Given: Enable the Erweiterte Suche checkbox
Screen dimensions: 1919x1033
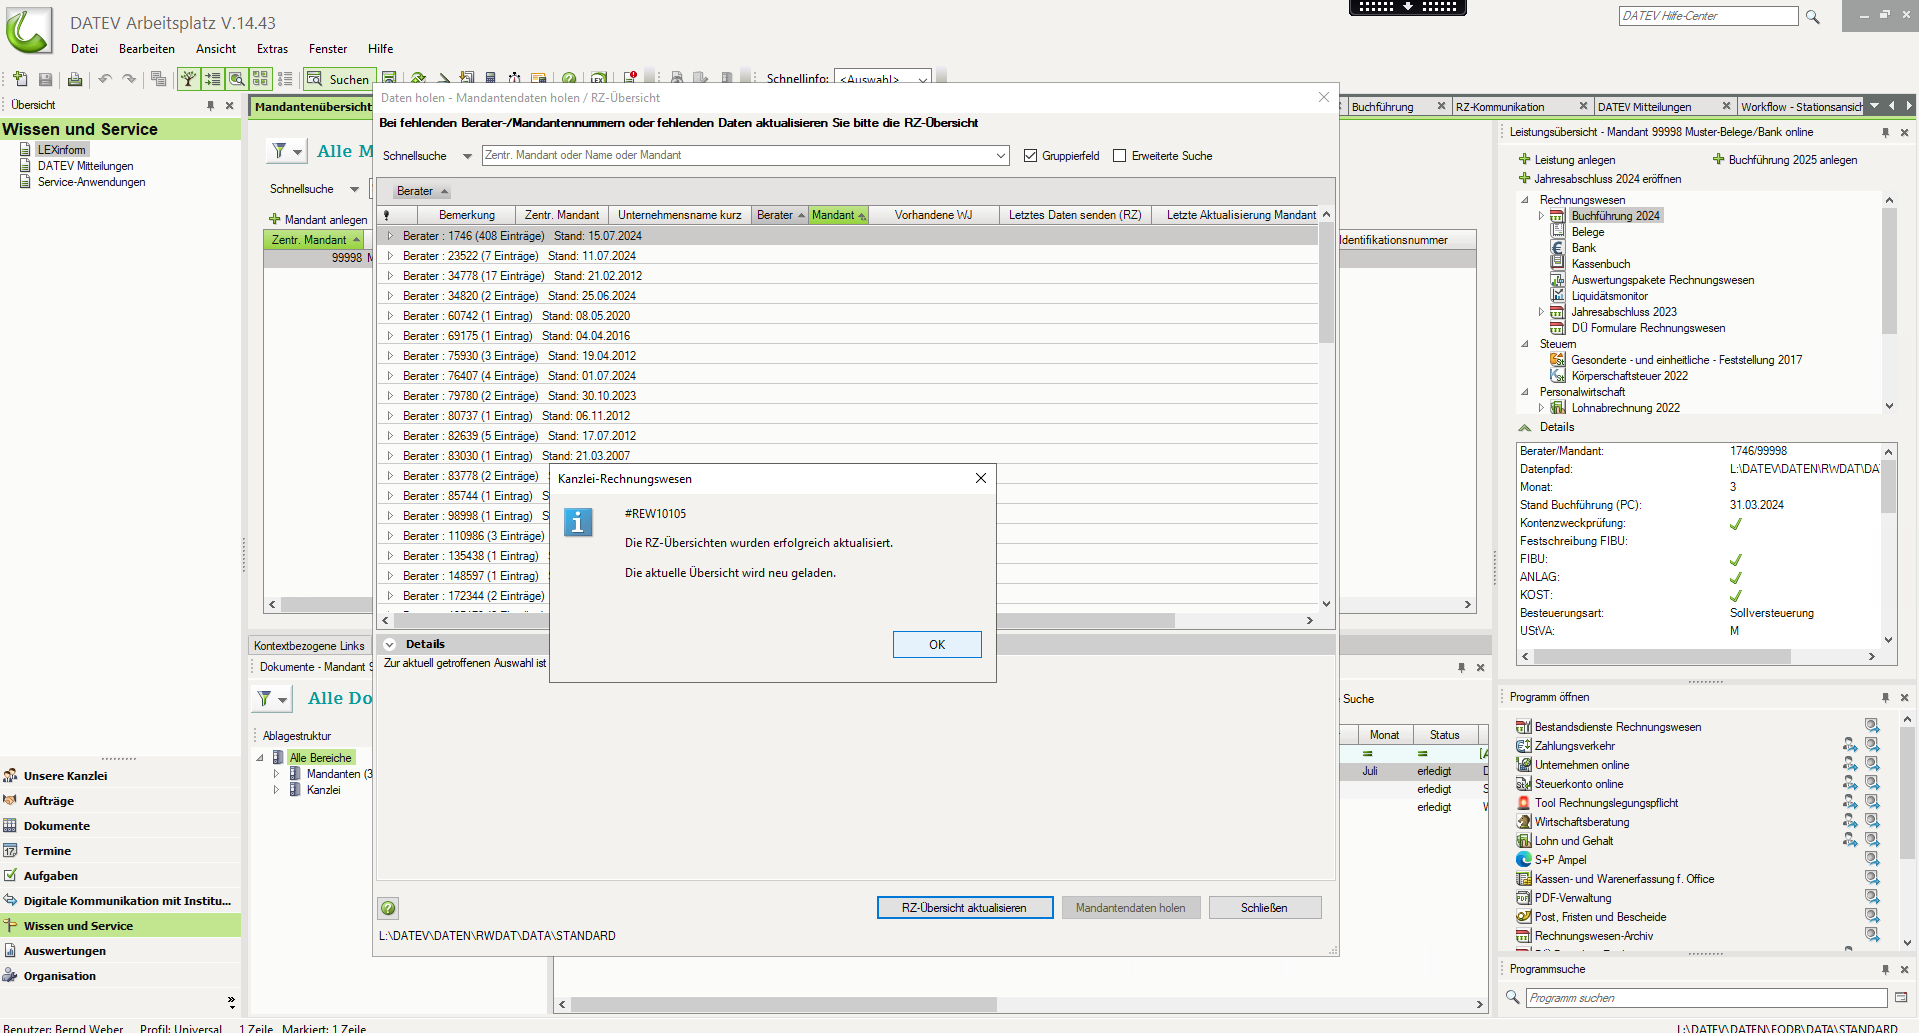Looking at the screenshot, I should pos(1119,156).
